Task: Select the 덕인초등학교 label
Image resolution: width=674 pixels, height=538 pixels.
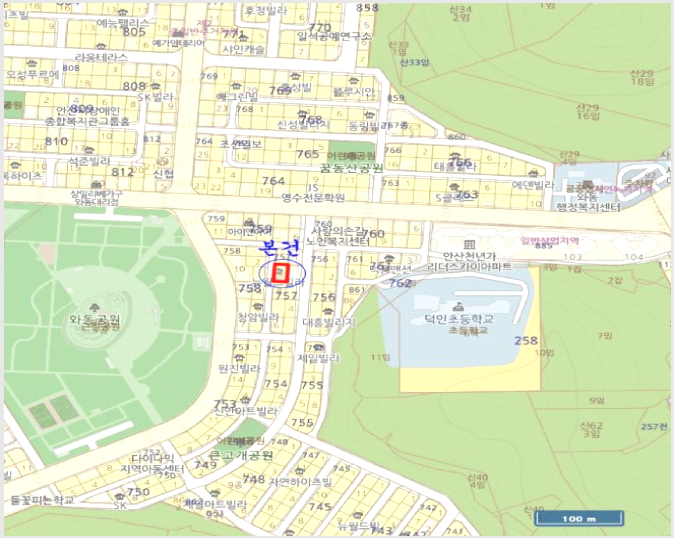Action: 459,319
